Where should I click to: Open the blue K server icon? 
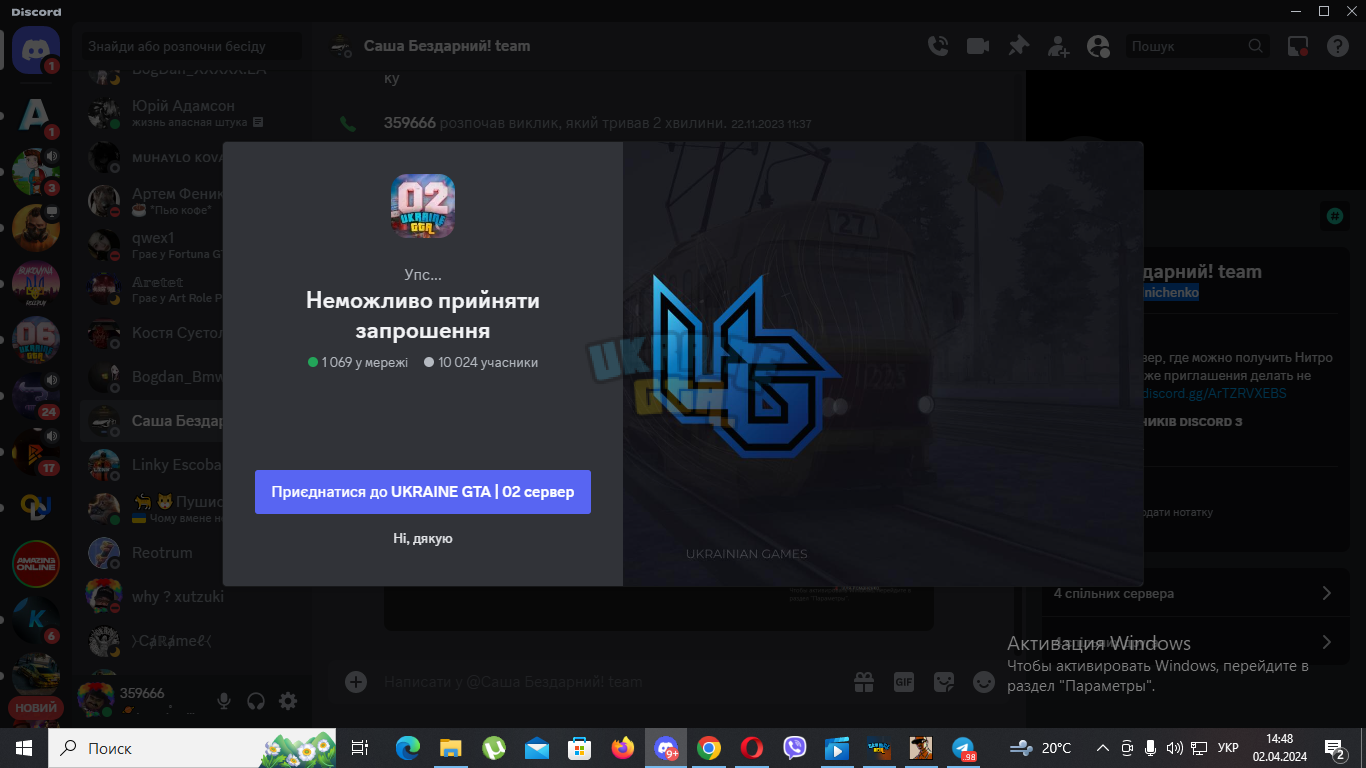(36, 619)
